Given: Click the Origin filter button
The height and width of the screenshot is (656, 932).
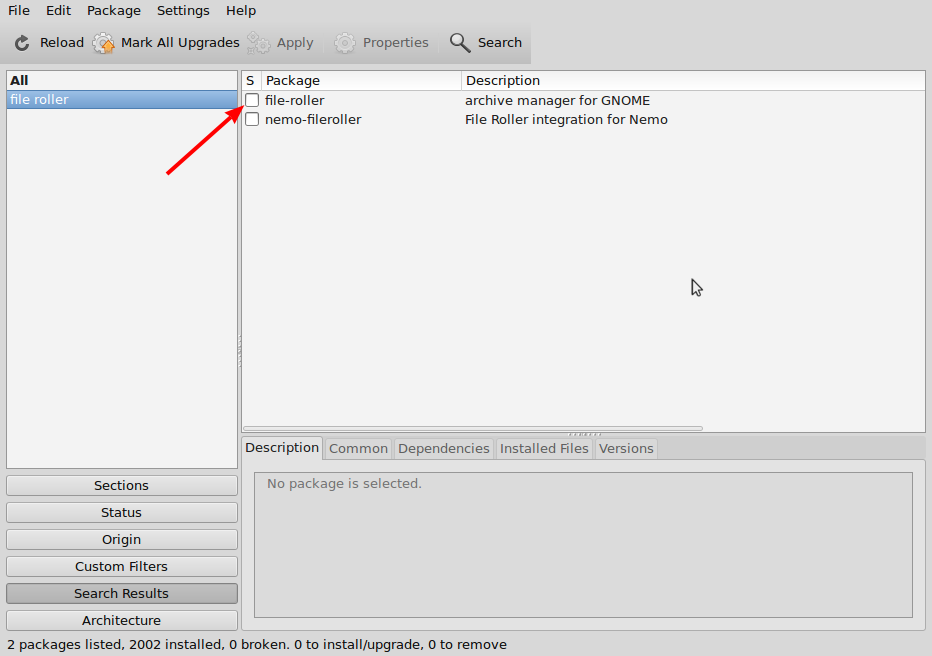Looking at the screenshot, I should tap(122, 540).
